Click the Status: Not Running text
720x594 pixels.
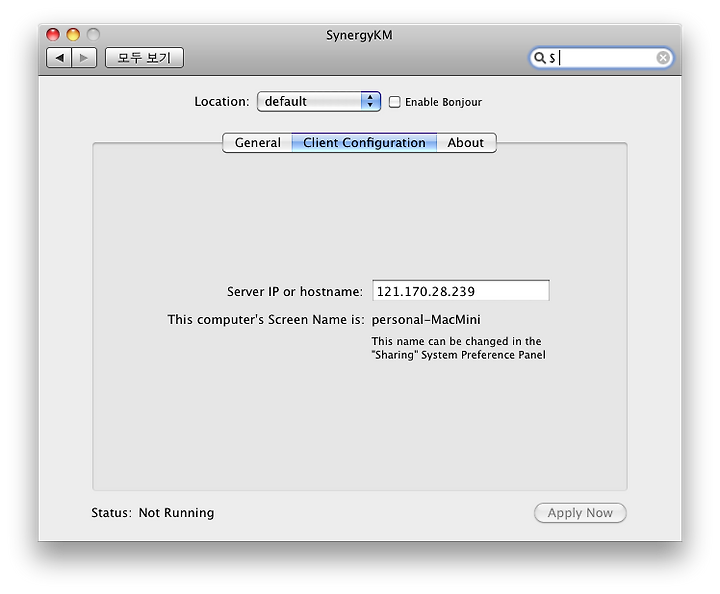[152, 513]
